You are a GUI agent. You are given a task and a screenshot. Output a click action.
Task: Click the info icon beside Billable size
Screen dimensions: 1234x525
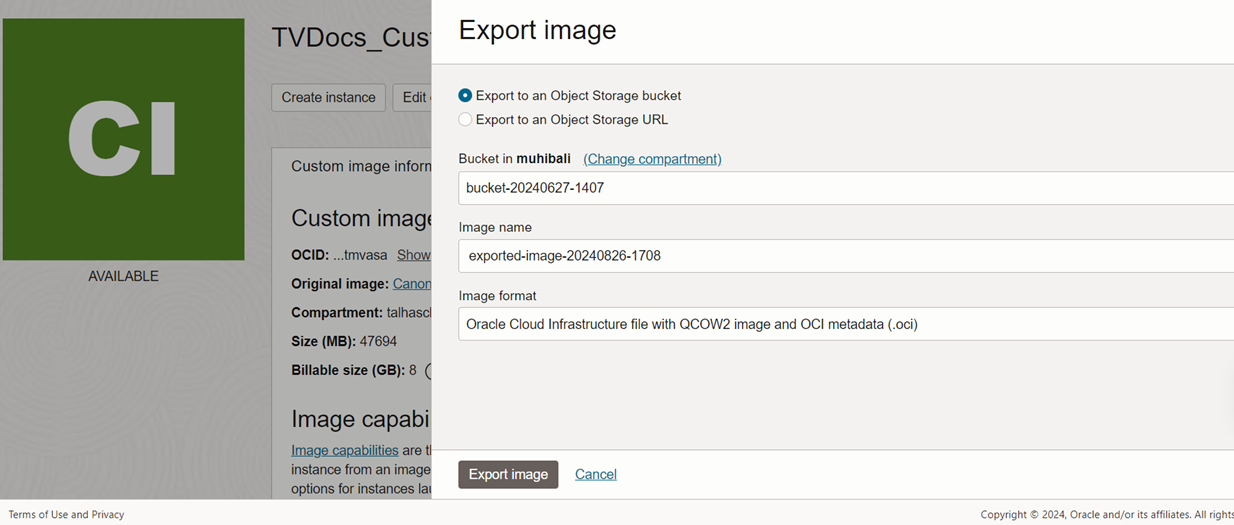428,371
